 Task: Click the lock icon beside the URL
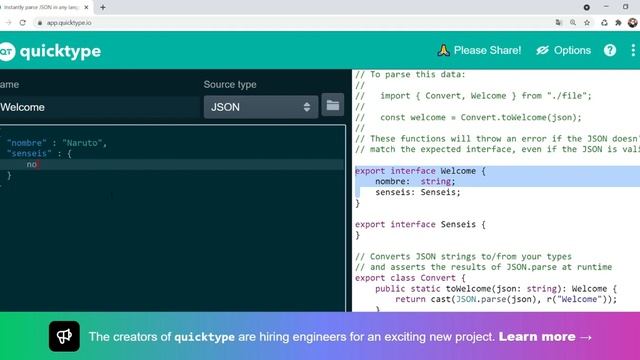tap(40, 23)
